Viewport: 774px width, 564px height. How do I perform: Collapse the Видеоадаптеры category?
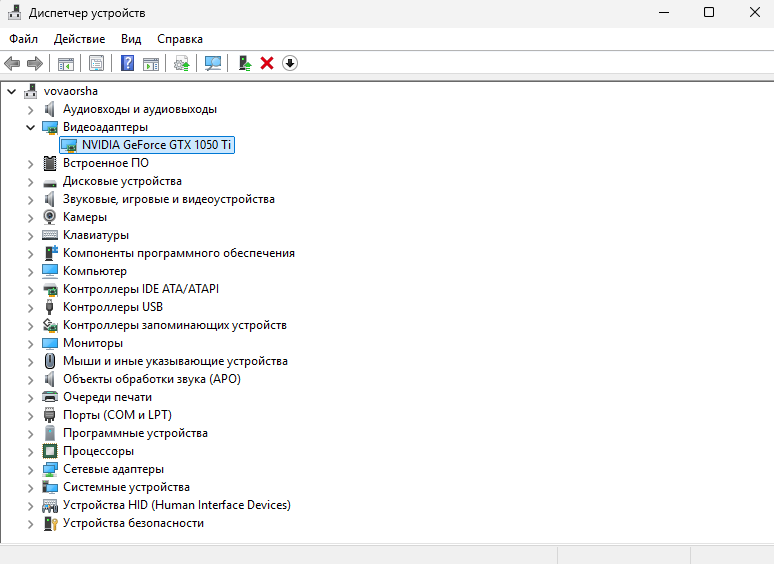[x=31, y=127]
